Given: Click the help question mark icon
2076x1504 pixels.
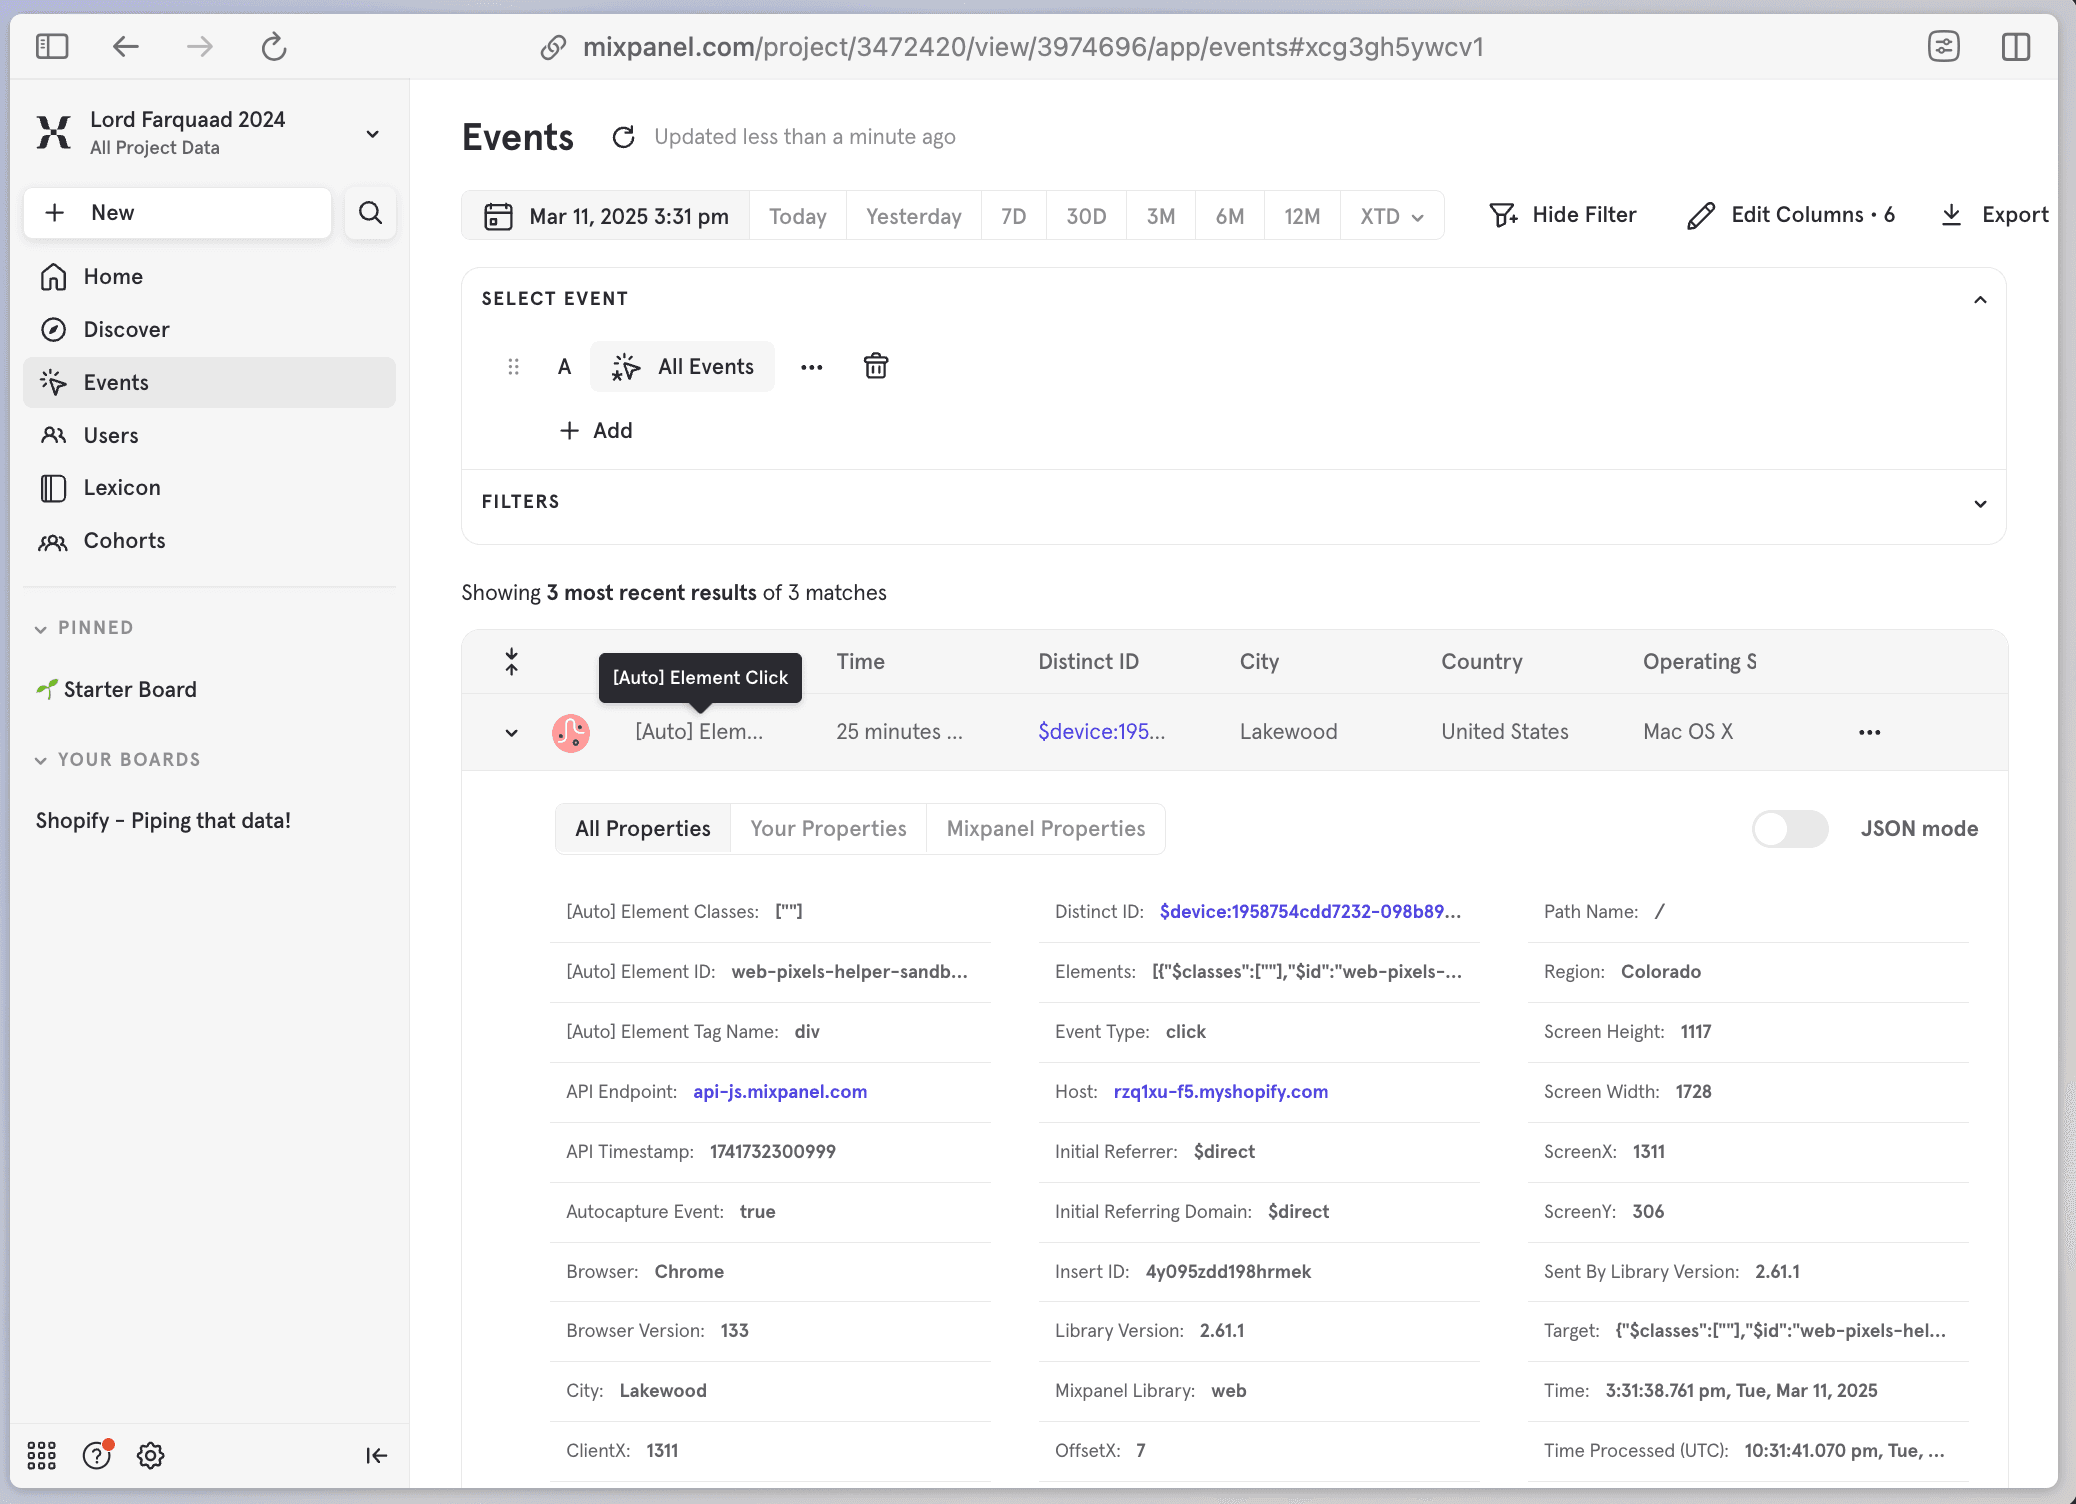Looking at the screenshot, I should [x=97, y=1455].
